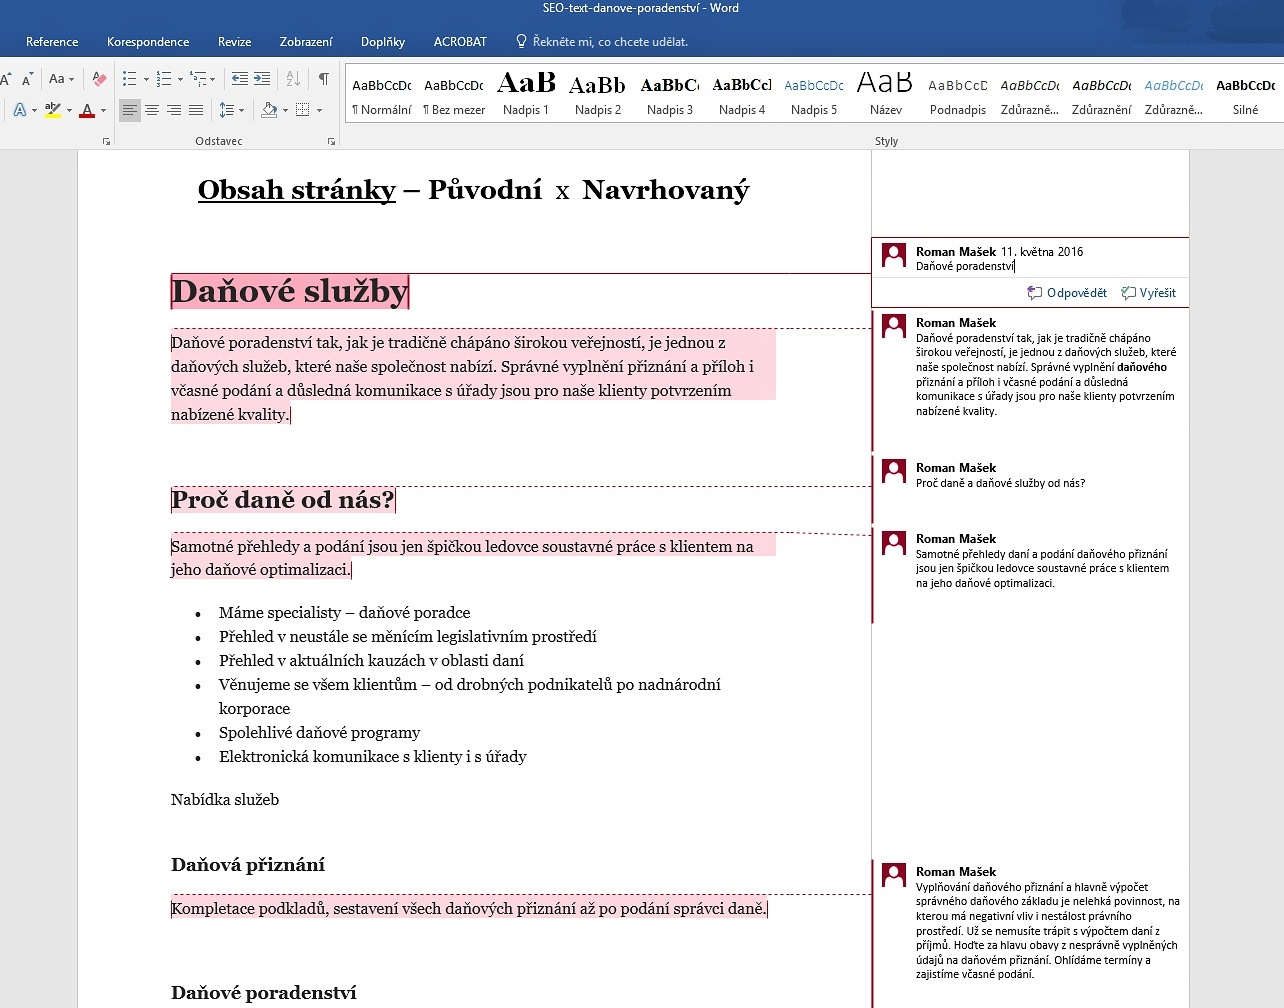
Task: Open the Revize ribbon tab
Action: pos(234,42)
